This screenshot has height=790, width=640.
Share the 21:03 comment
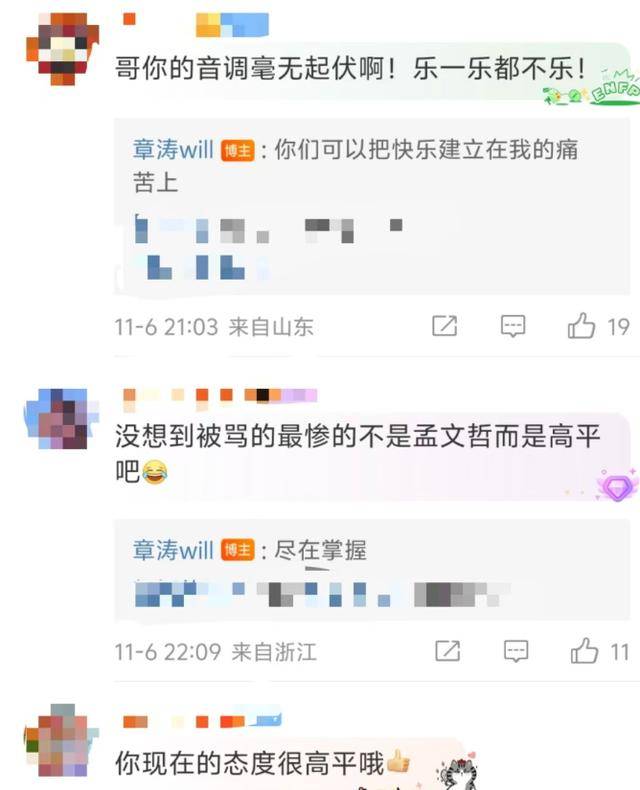444,326
